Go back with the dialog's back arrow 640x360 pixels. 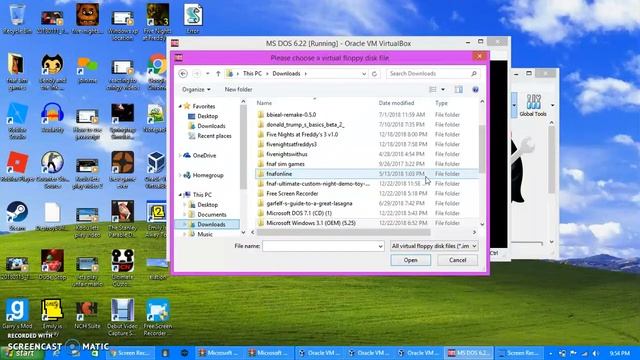click(183, 73)
